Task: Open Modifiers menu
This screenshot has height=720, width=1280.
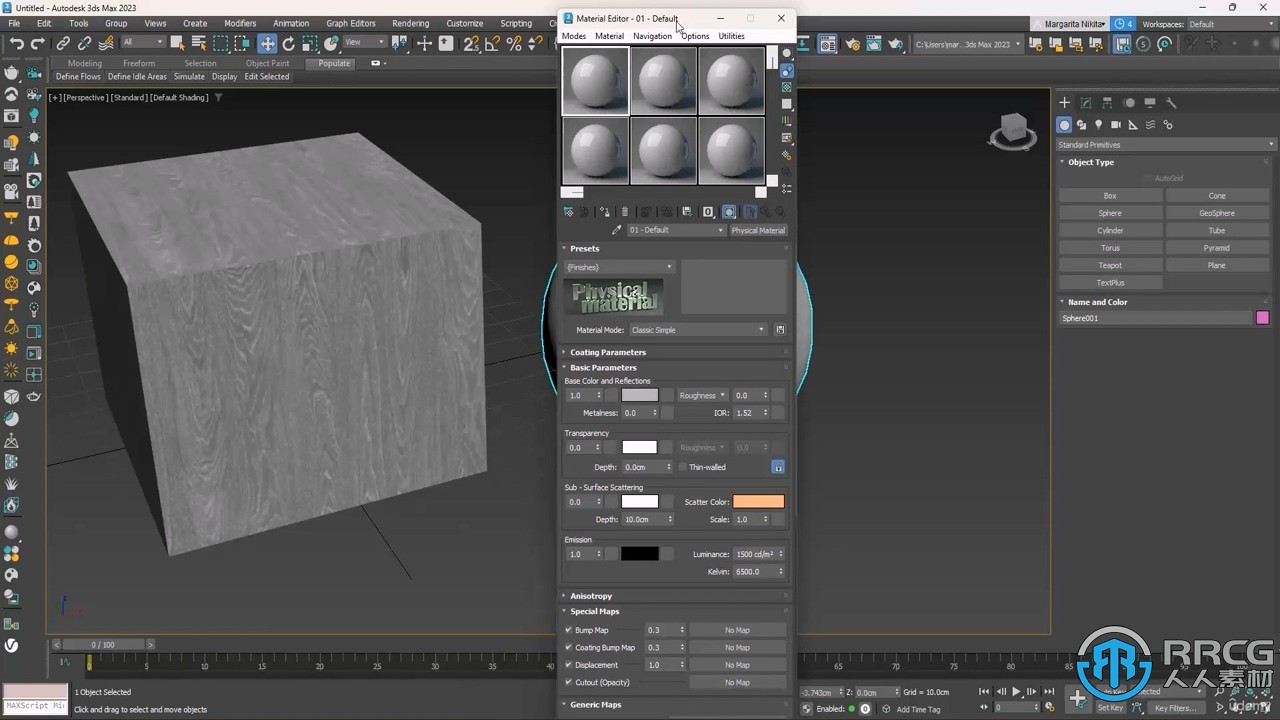Action: pyautogui.click(x=240, y=23)
